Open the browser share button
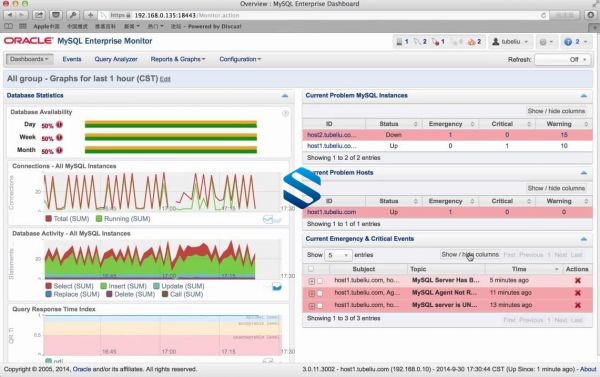Image resolution: width=600 pixels, height=377 pixels. pyautogui.click(x=39, y=15)
